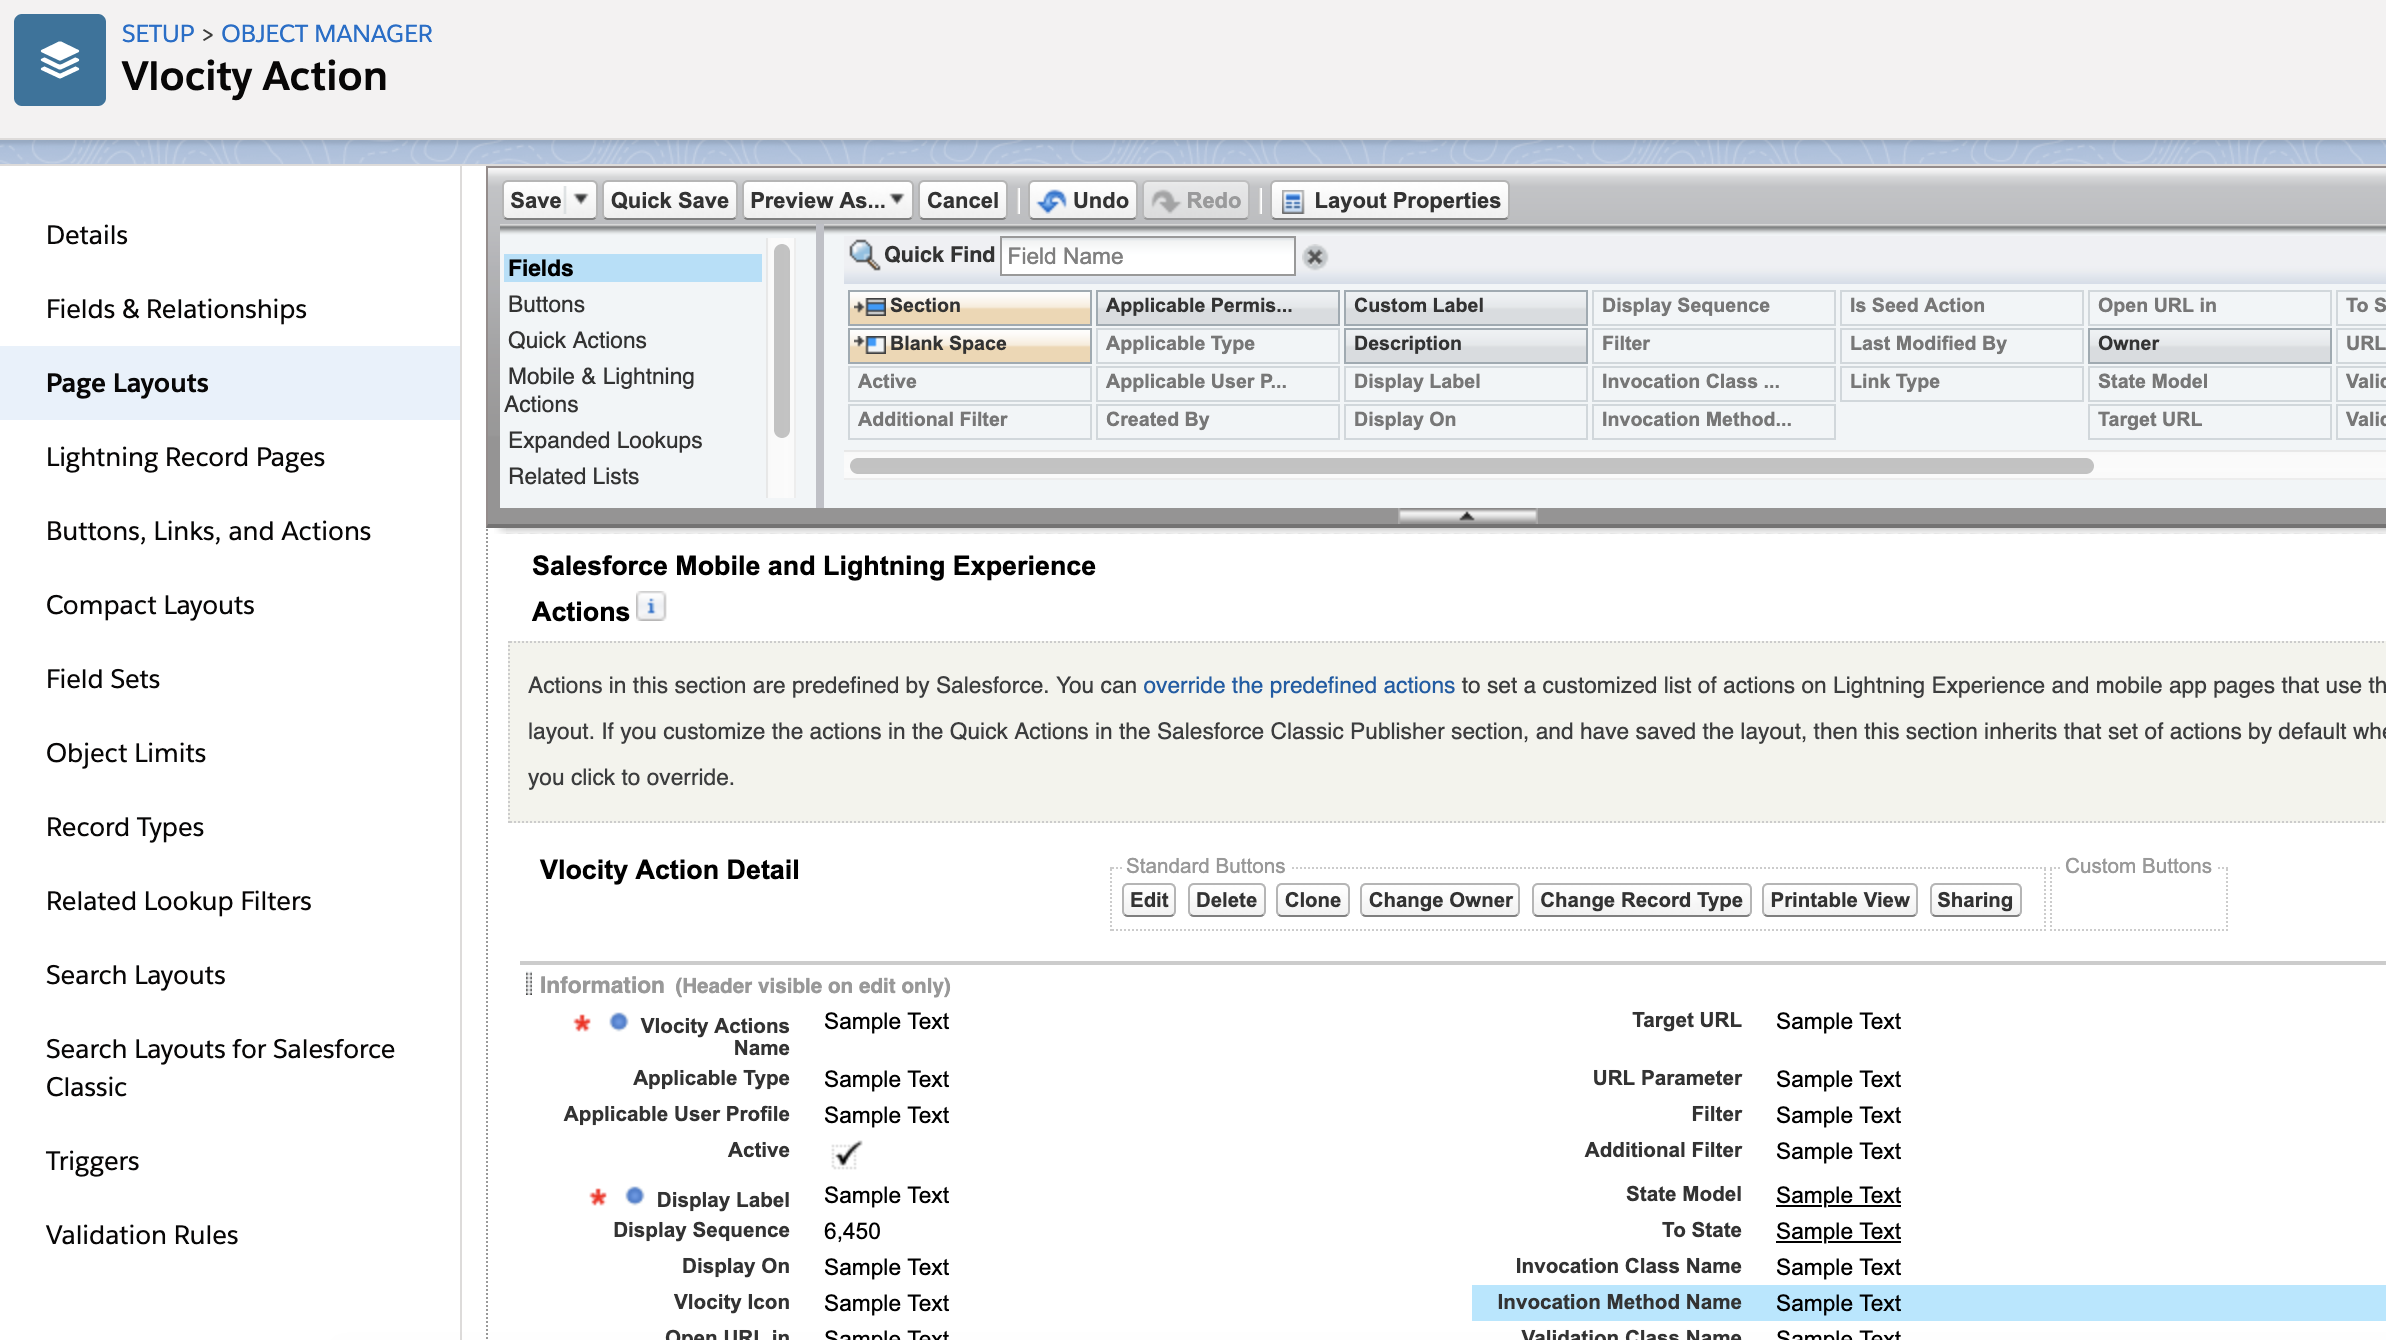Open the Save dropdown arrow

click(x=581, y=200)
